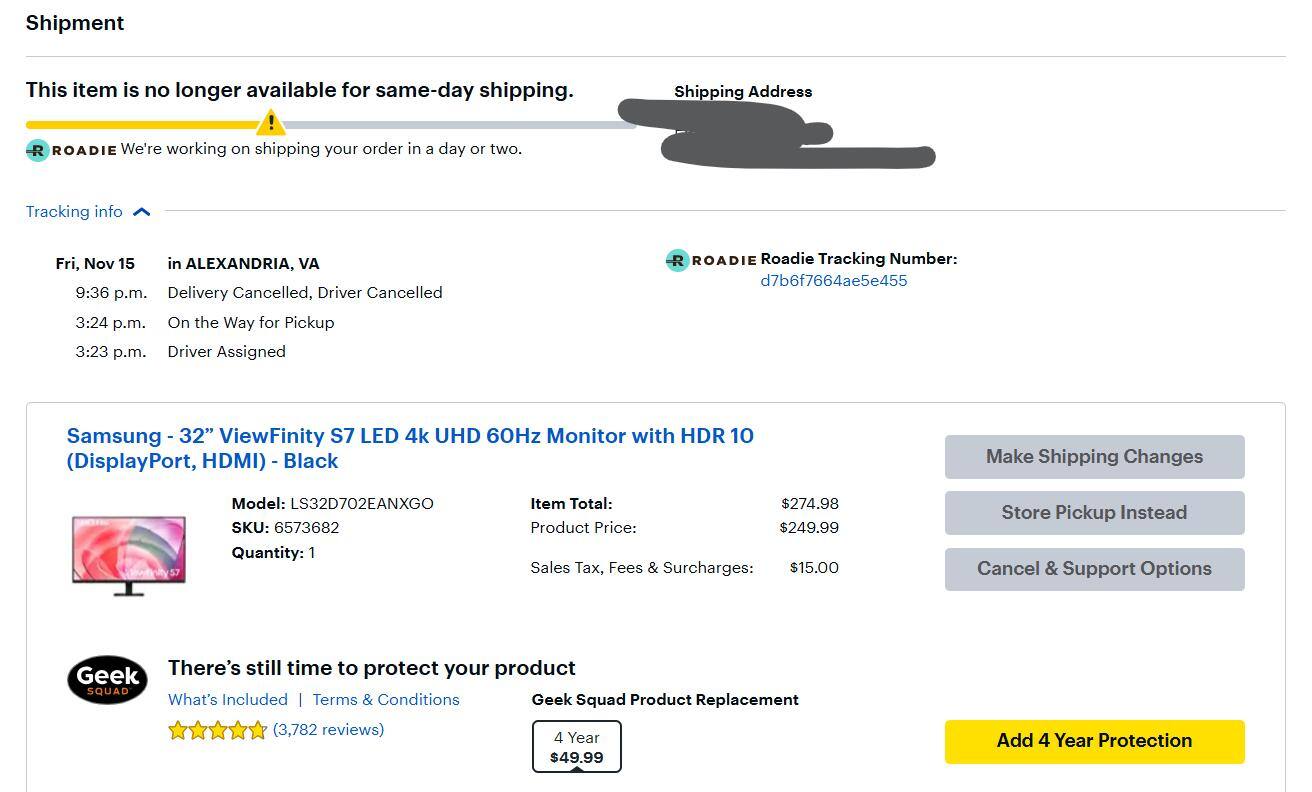Click the shipping progress bar
The image size is (1312, 792).
pos(450,125)
